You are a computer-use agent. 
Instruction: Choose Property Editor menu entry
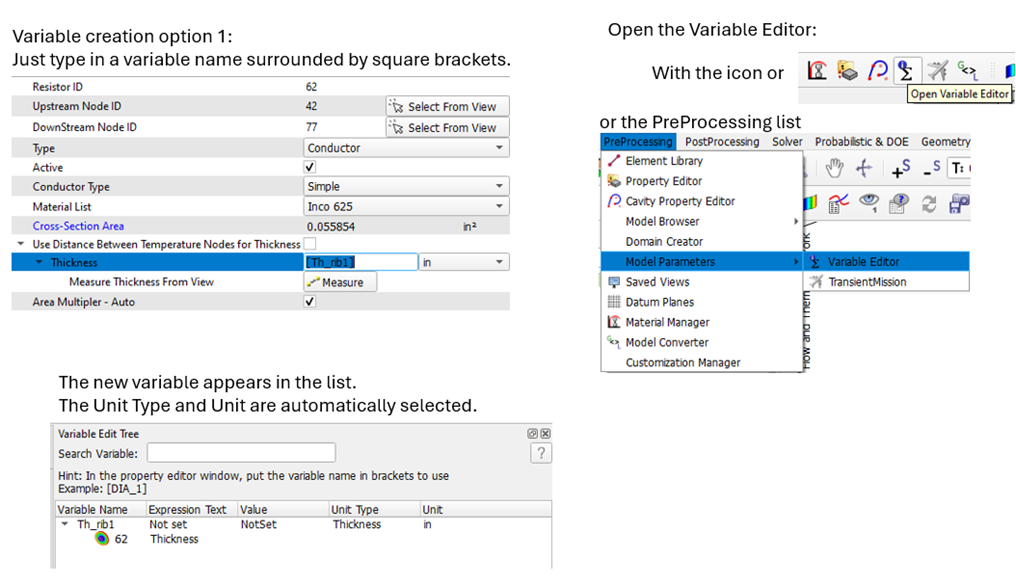point(702,181)
